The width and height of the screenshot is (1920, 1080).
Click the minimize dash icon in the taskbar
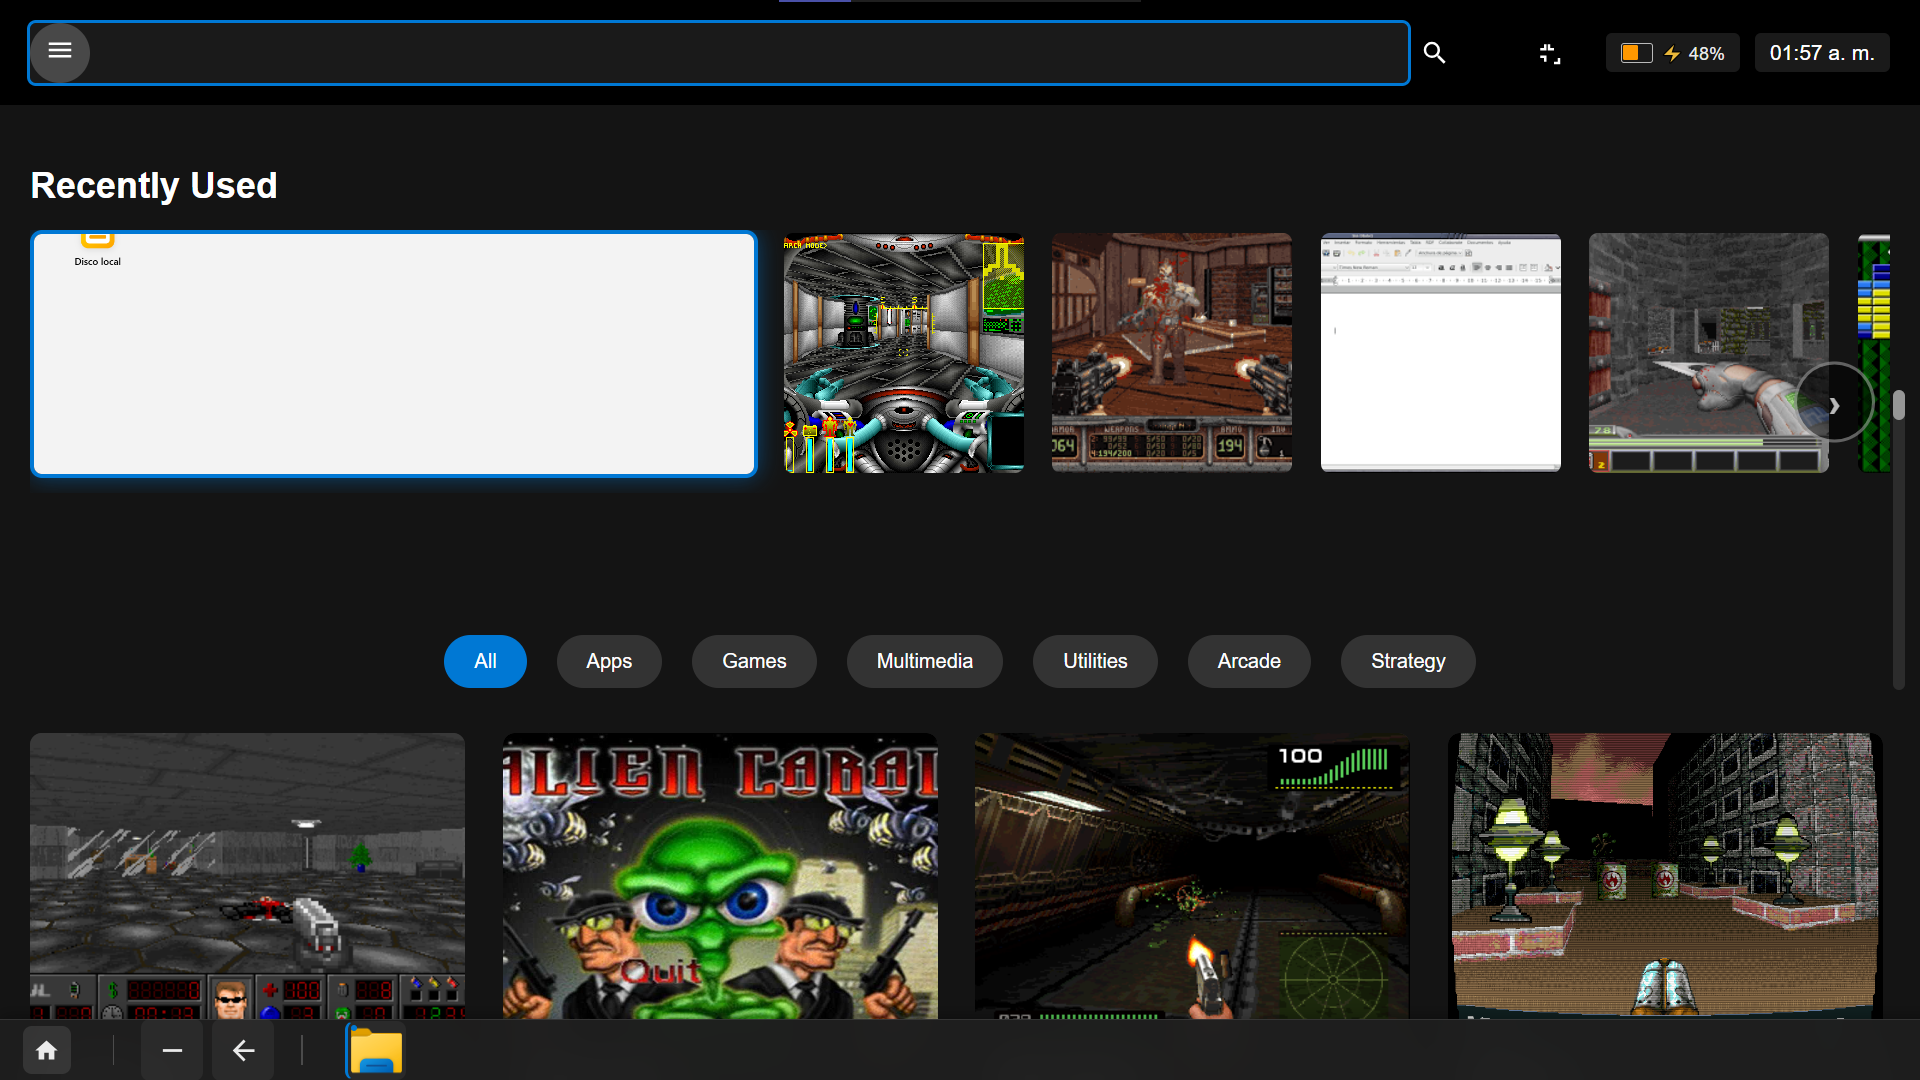pyautogui.click(x=172, y=1051)
